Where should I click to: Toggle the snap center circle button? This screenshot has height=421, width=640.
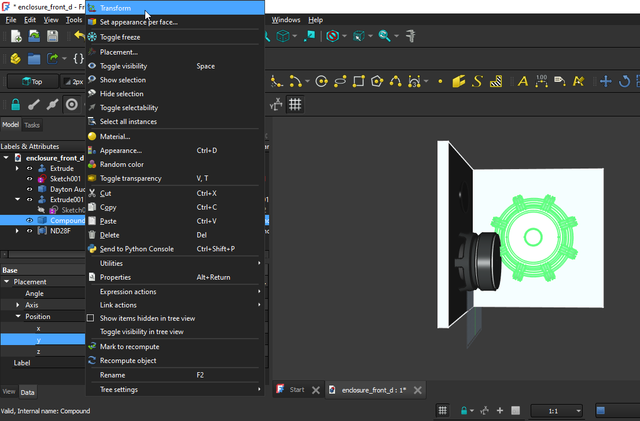click(71, 105)
